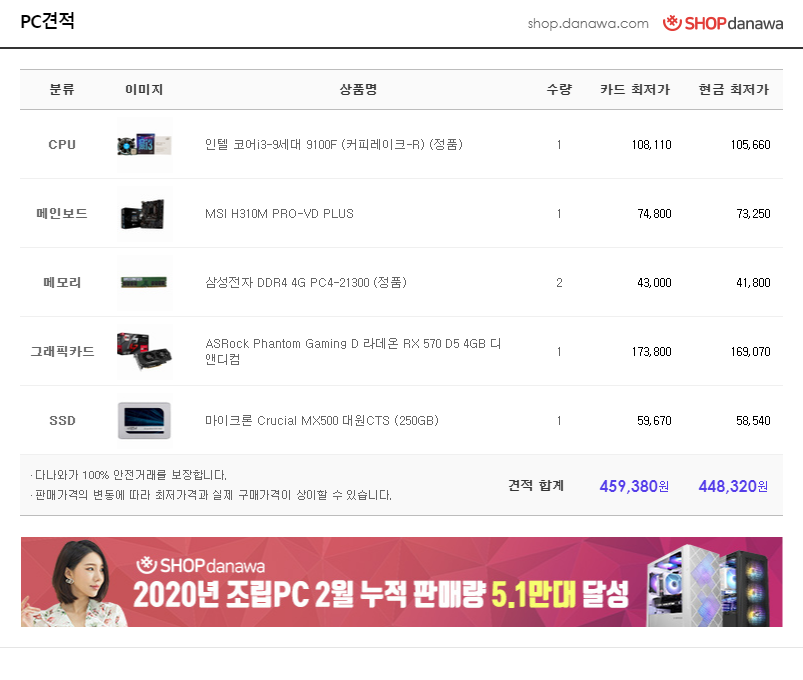Open product name 마이크론 Crucial MX500 250GB

coord(322,420)
